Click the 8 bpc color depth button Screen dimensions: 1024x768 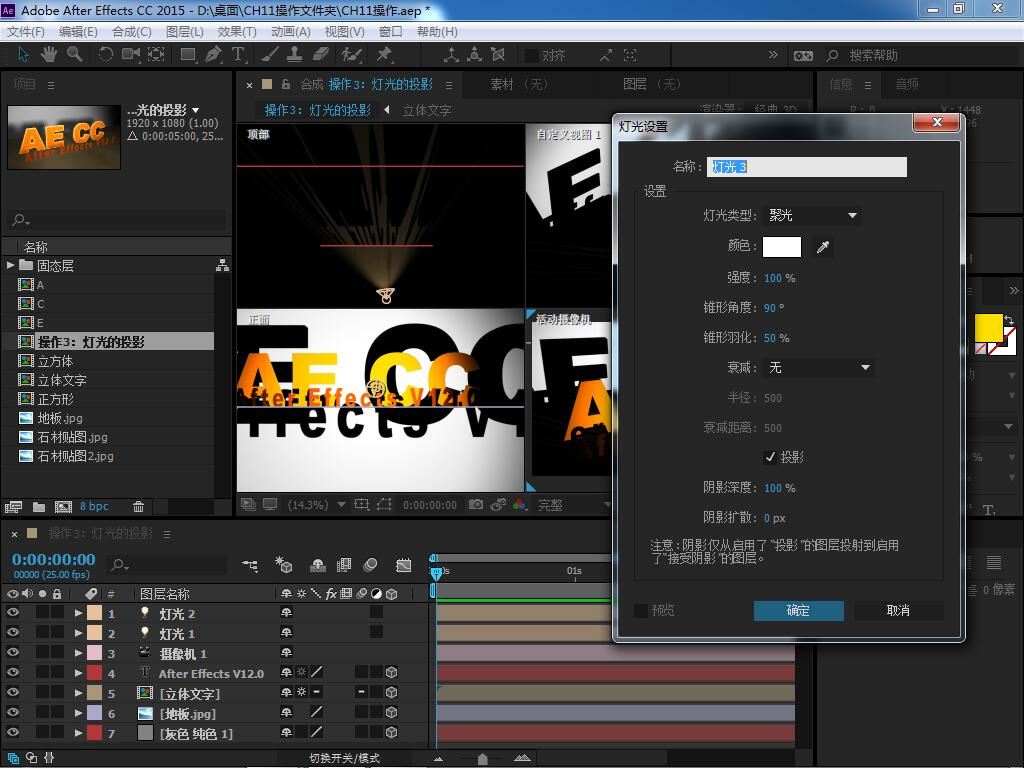click(94, 506)
